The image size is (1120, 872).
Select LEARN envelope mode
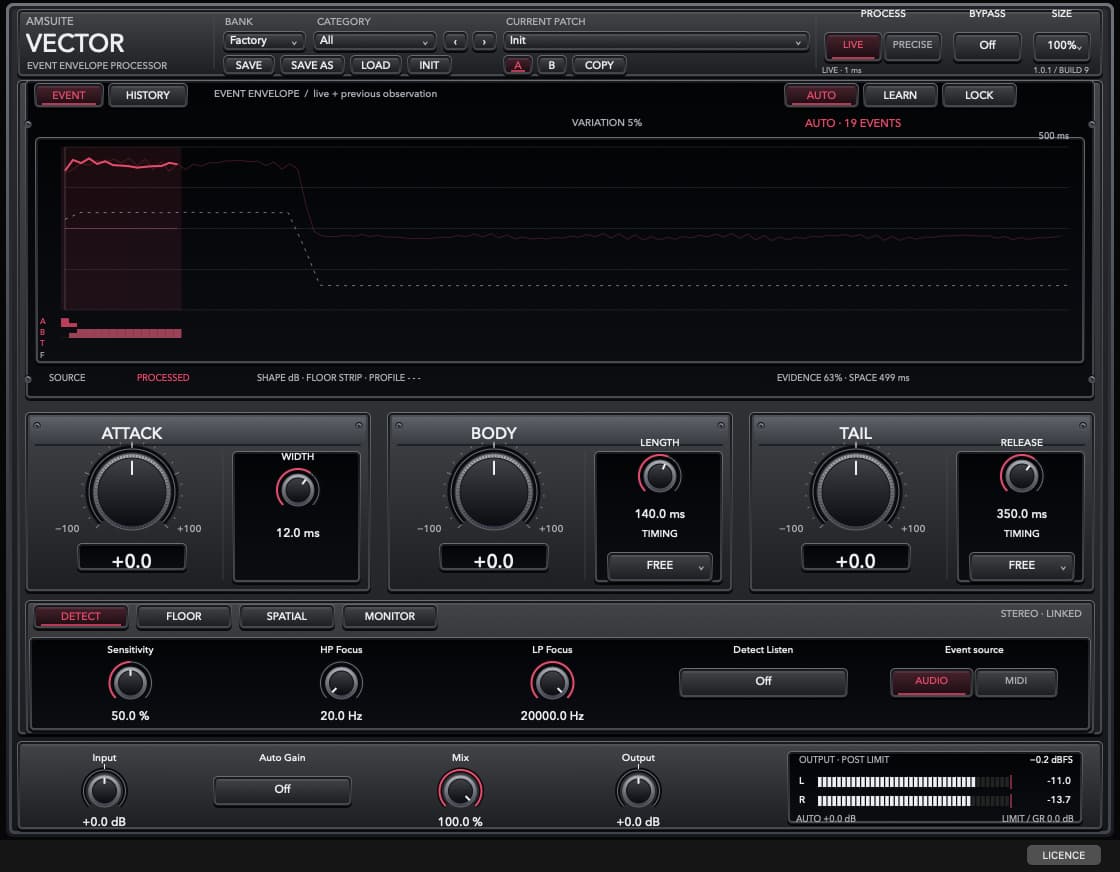[x=900, y=96]
